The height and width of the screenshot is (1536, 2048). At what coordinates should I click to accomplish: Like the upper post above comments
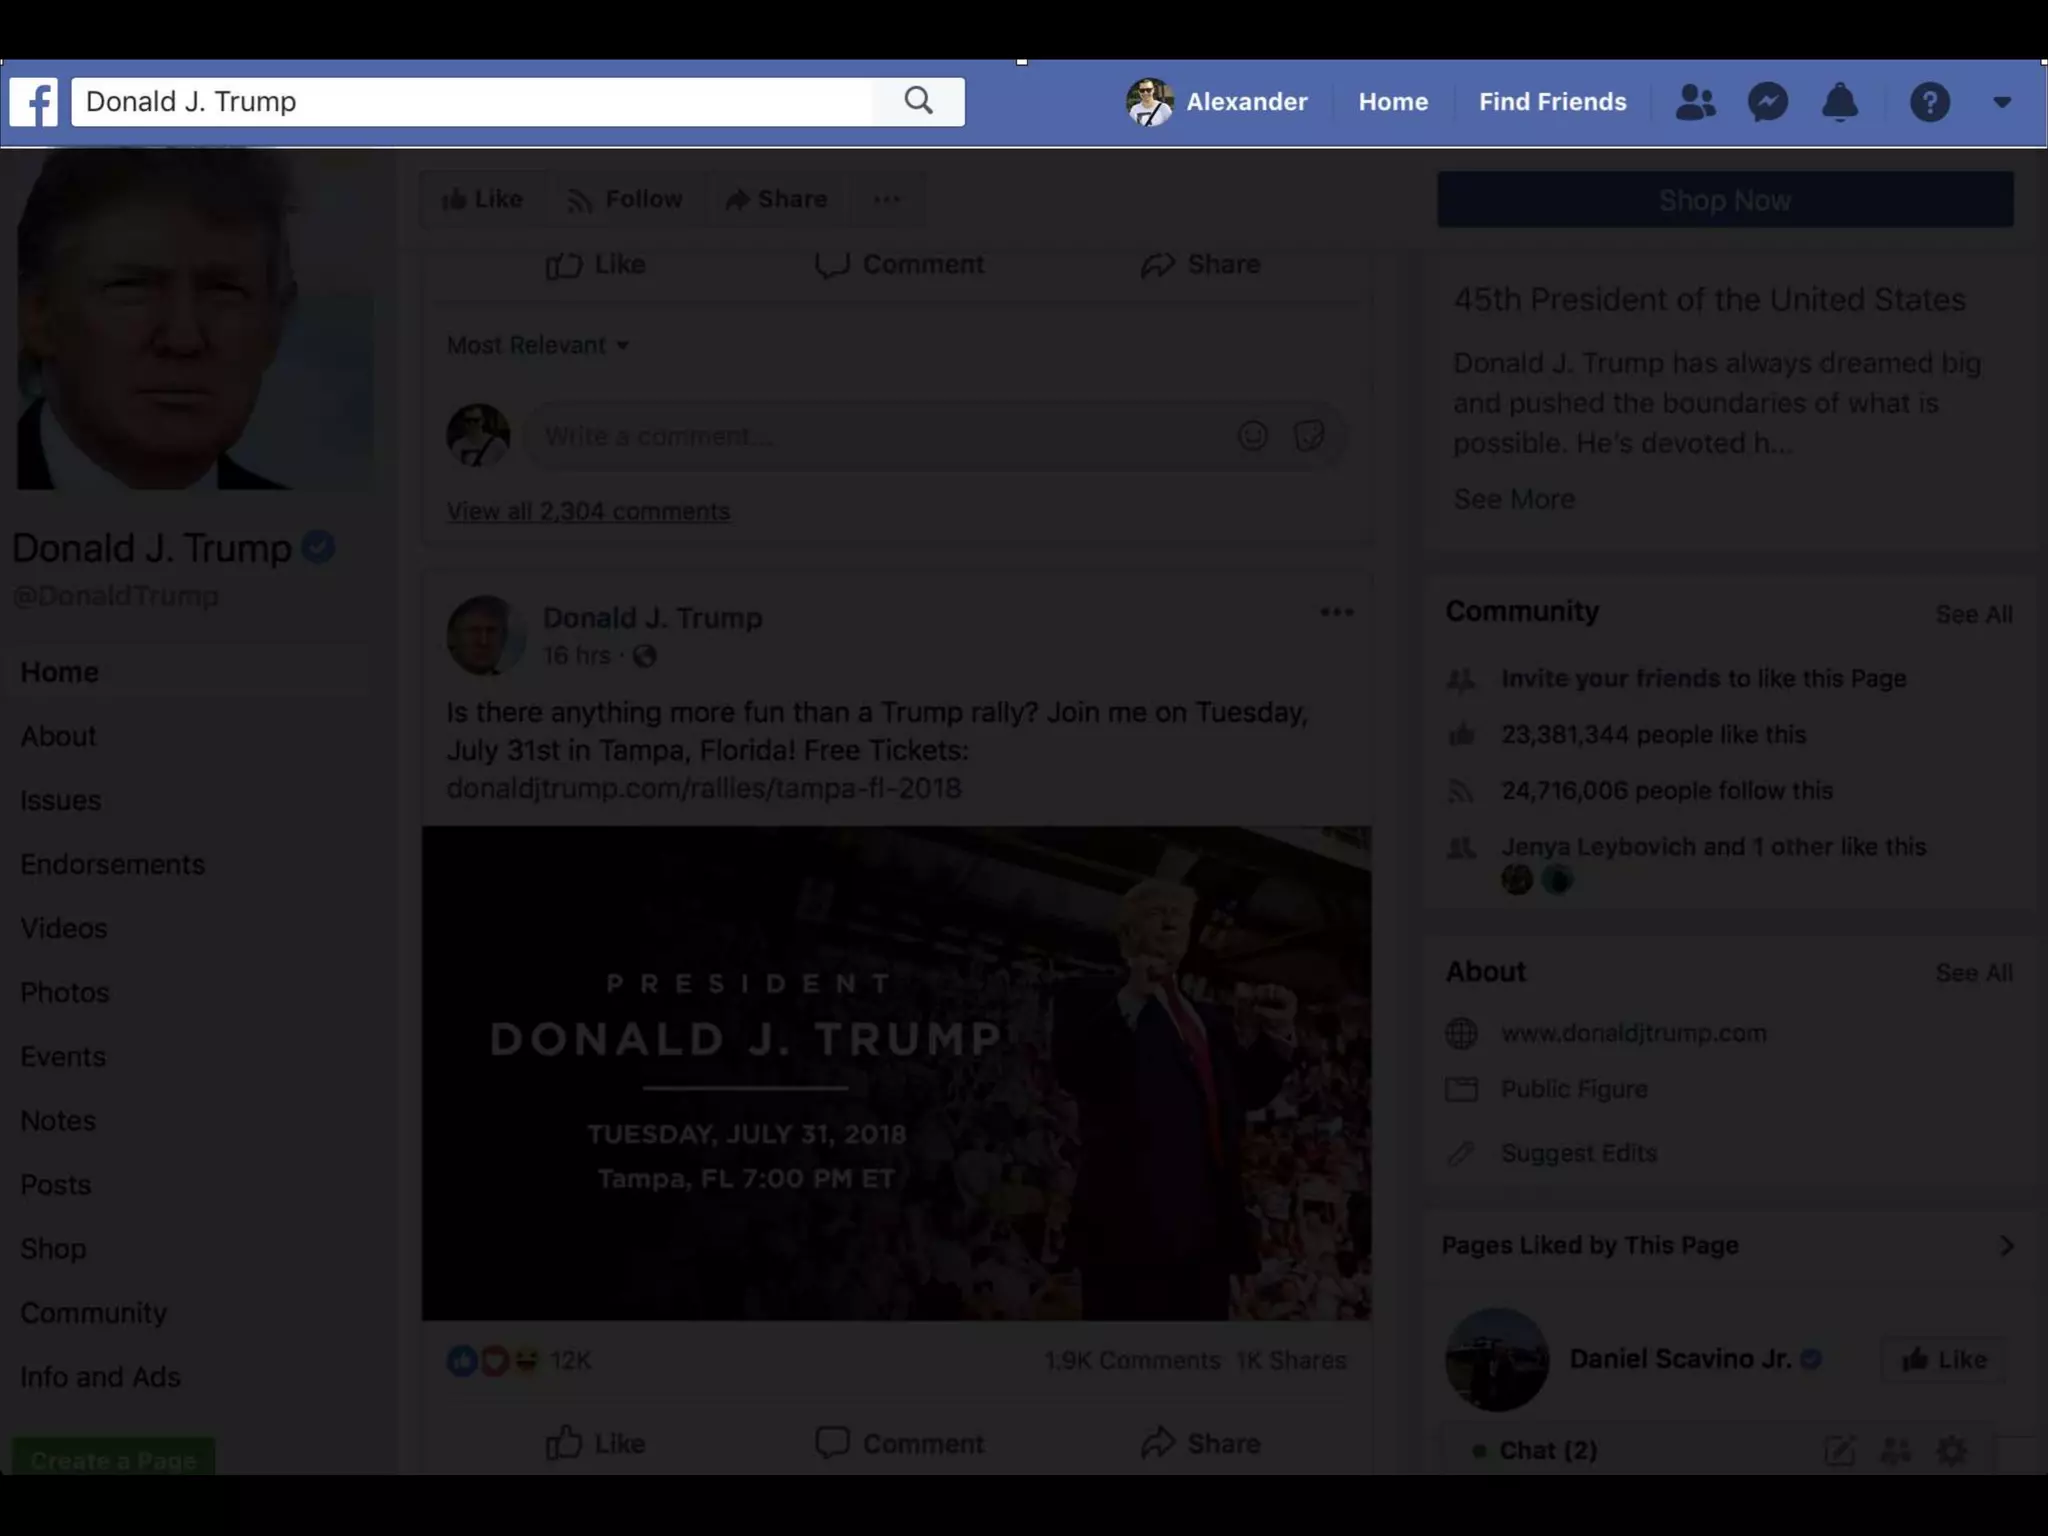click(x=596, y=264)
